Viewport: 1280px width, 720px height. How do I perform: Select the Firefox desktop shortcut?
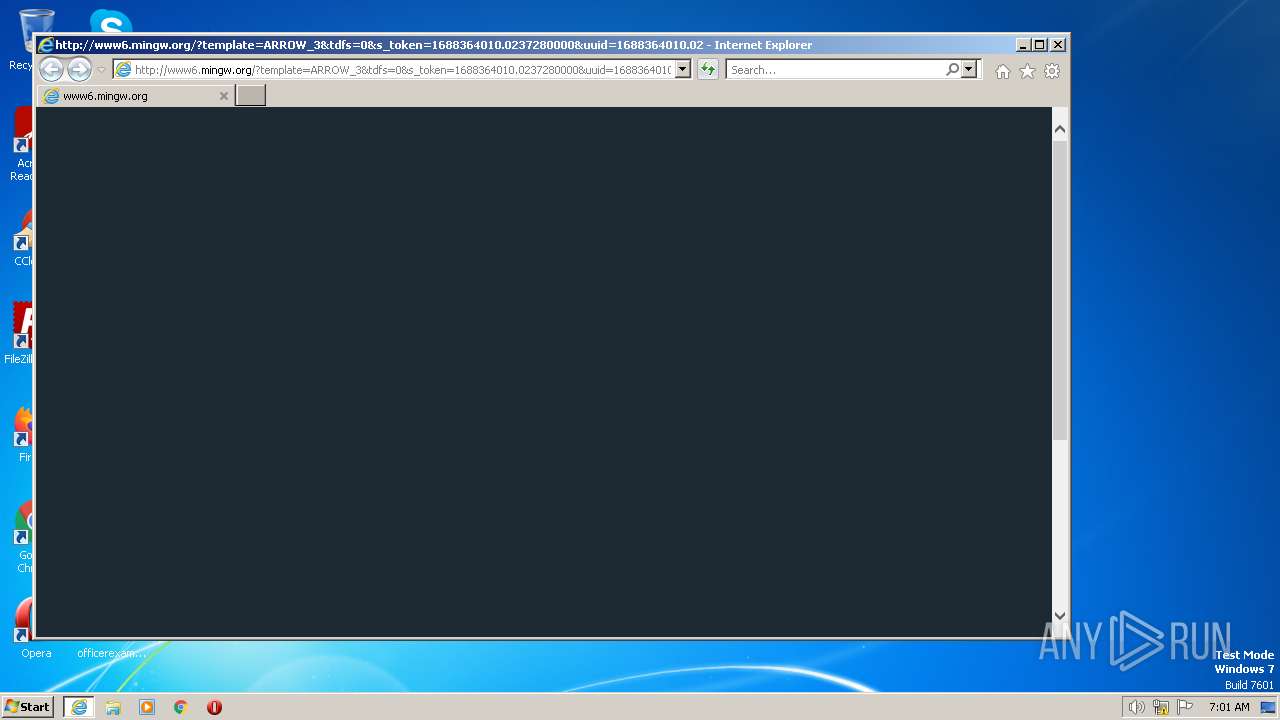[24, 434]
